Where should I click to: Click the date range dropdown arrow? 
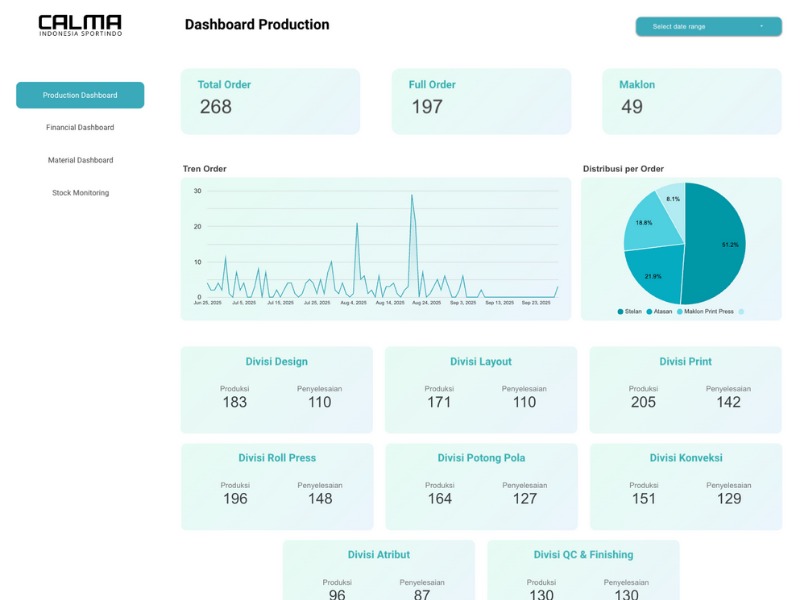pos(762,27)
